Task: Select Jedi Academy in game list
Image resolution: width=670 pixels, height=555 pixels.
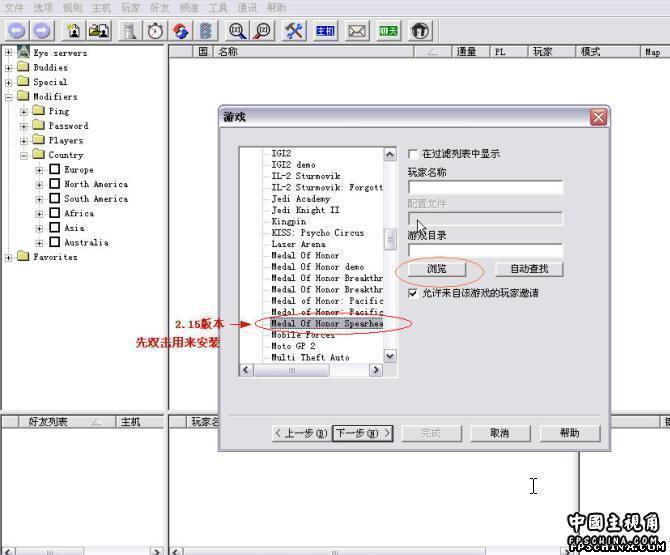Action: pyautogui.click(x=301, y=199)
